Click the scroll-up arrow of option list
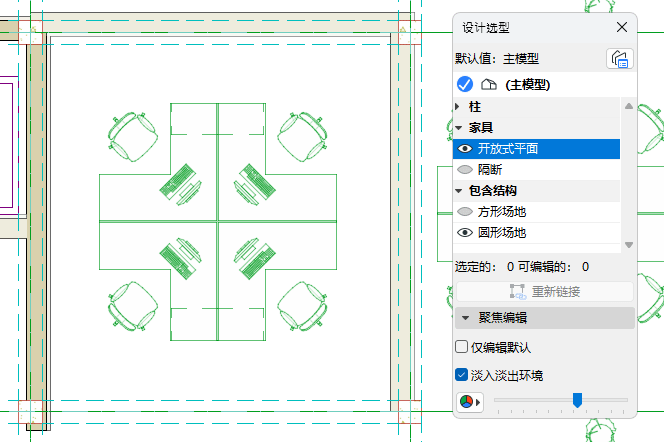This screenshot has height=442, width=664. point(629,106)
